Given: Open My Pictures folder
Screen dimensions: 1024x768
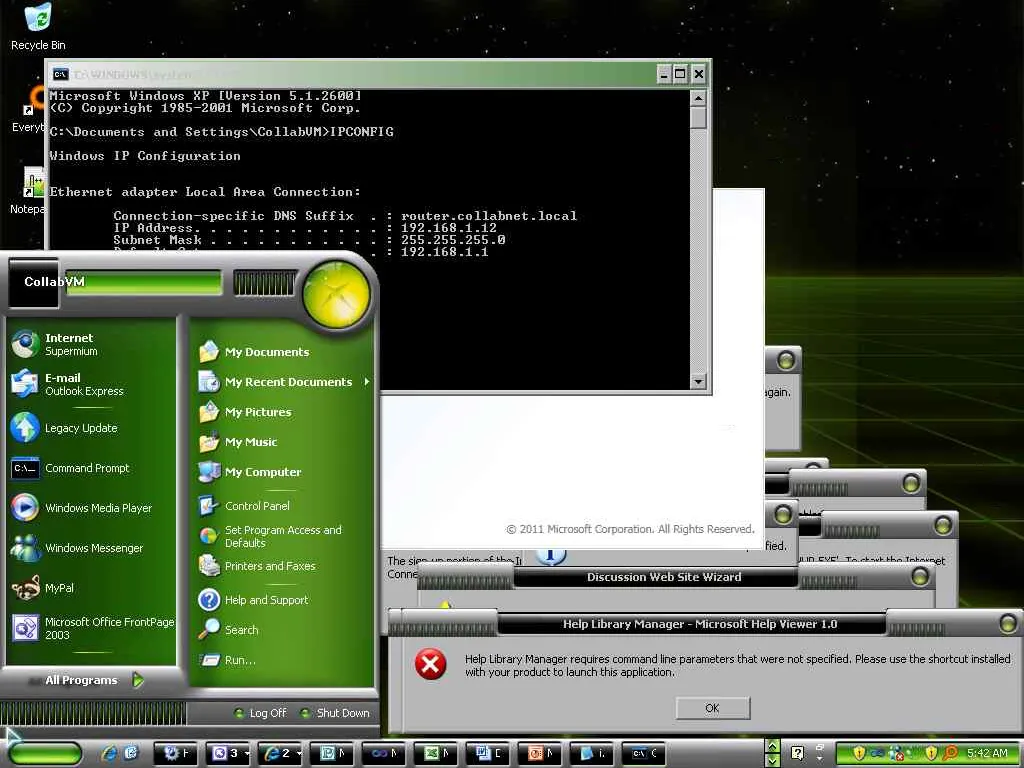Looking at the screenshot, I should pyautogui.click(x=282, y=412).
